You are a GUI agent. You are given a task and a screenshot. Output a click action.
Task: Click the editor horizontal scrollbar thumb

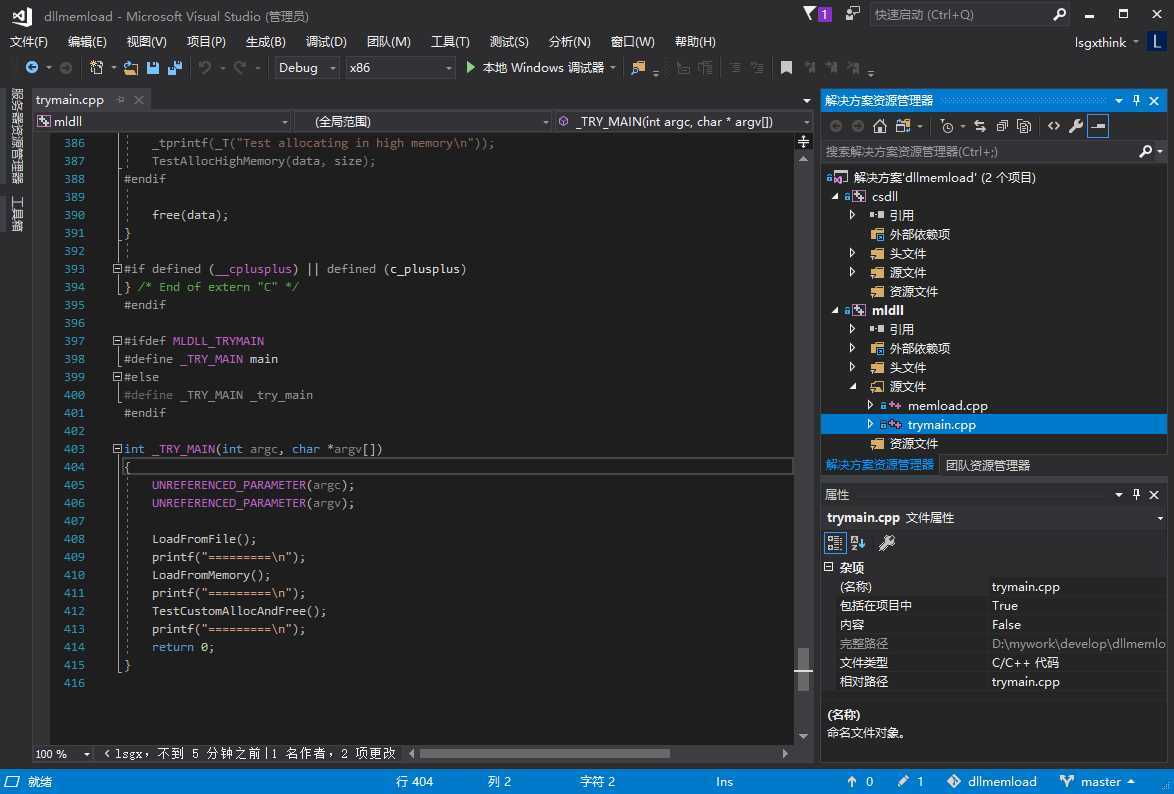tap(544, 754)
